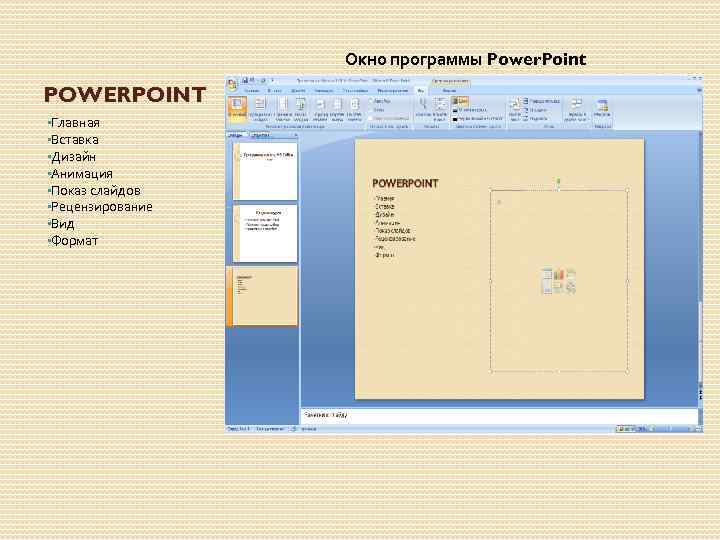
Task: Click the heading 'Окно программы PowerPoint'
Action: [x=466, y=60]
